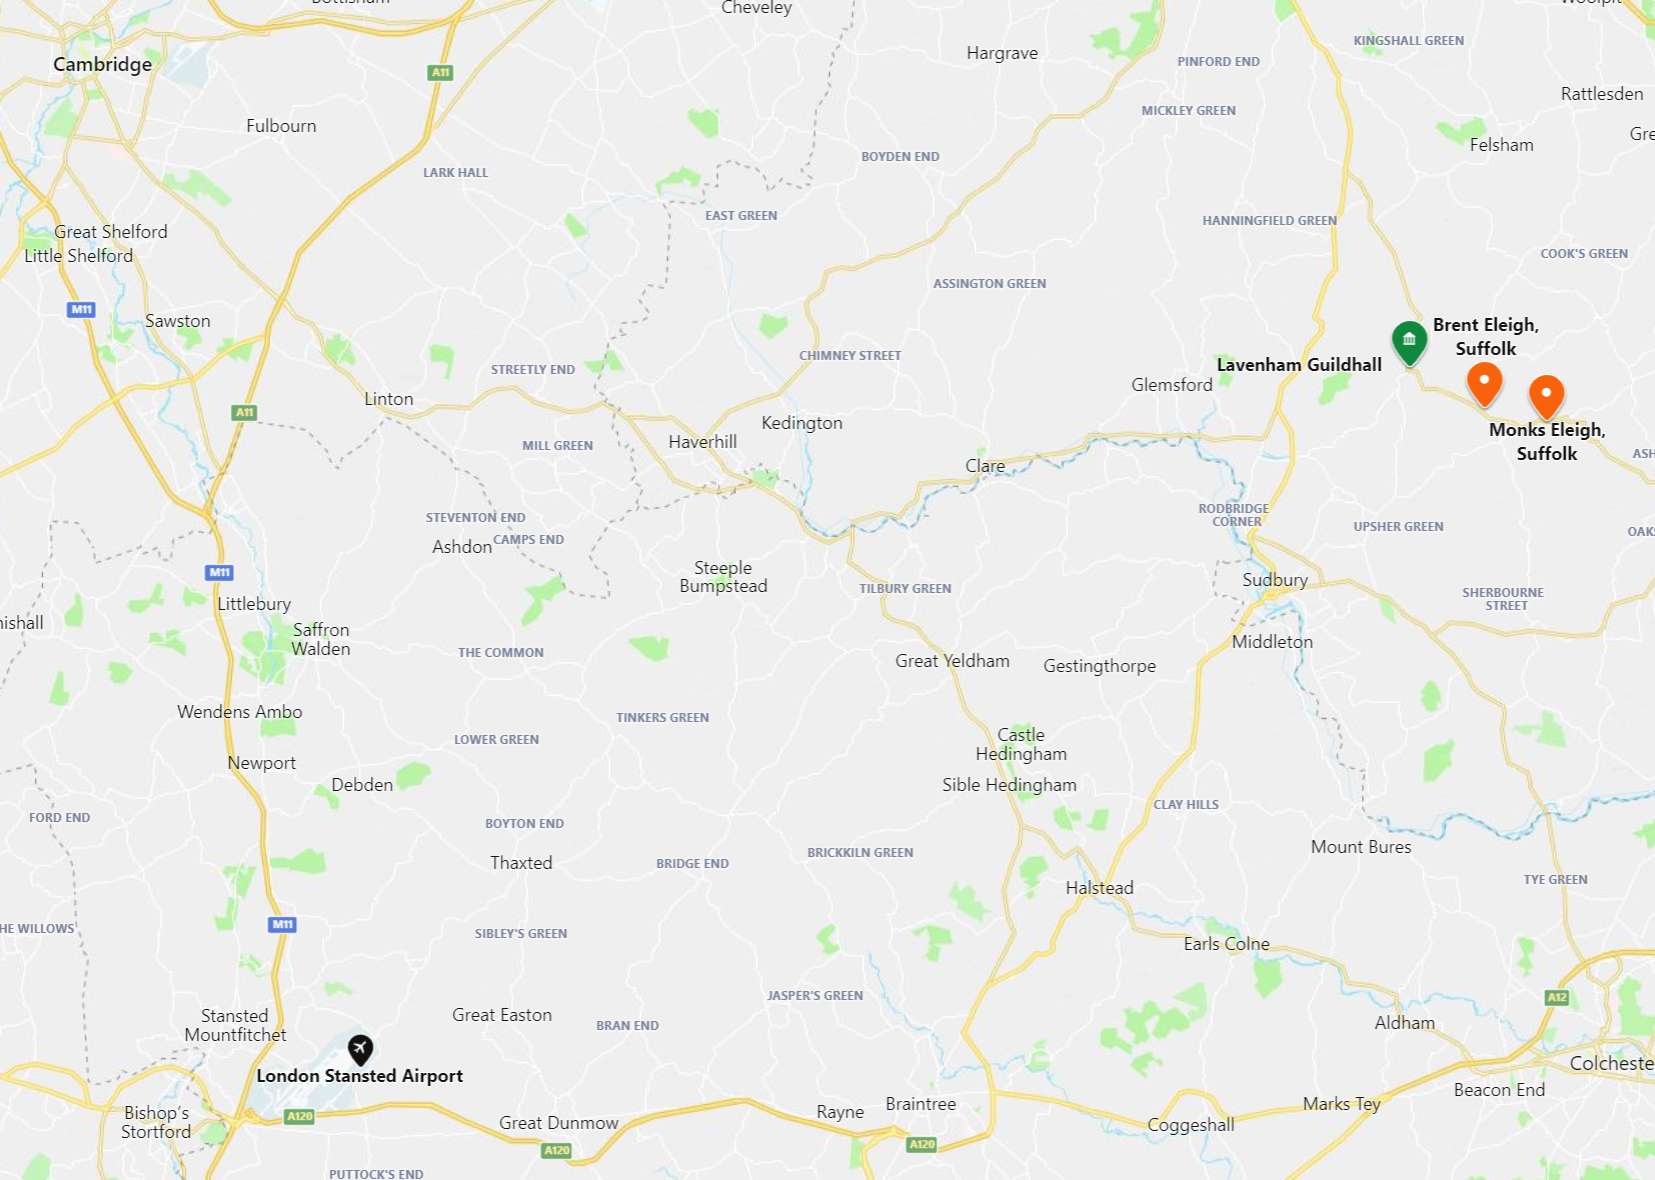Open the Lavenham Guildhall label
Image resolution: width=1655 pixels, height=1180 pixels.
[1299, 365]
